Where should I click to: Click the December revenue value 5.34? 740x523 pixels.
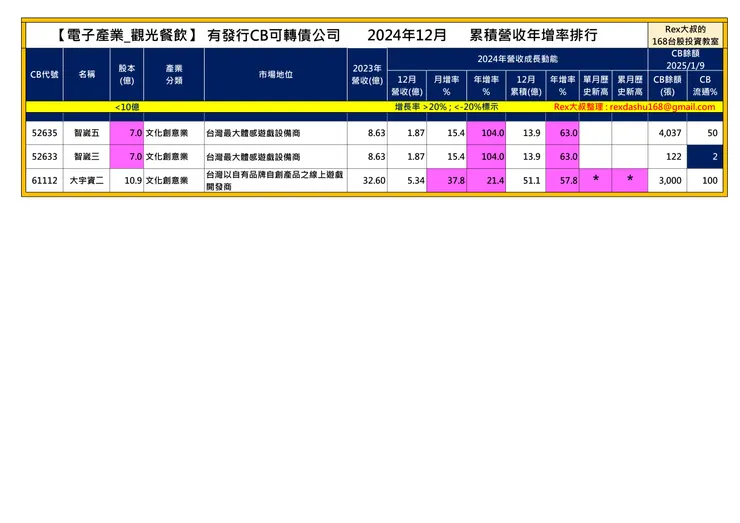point(407,180)
